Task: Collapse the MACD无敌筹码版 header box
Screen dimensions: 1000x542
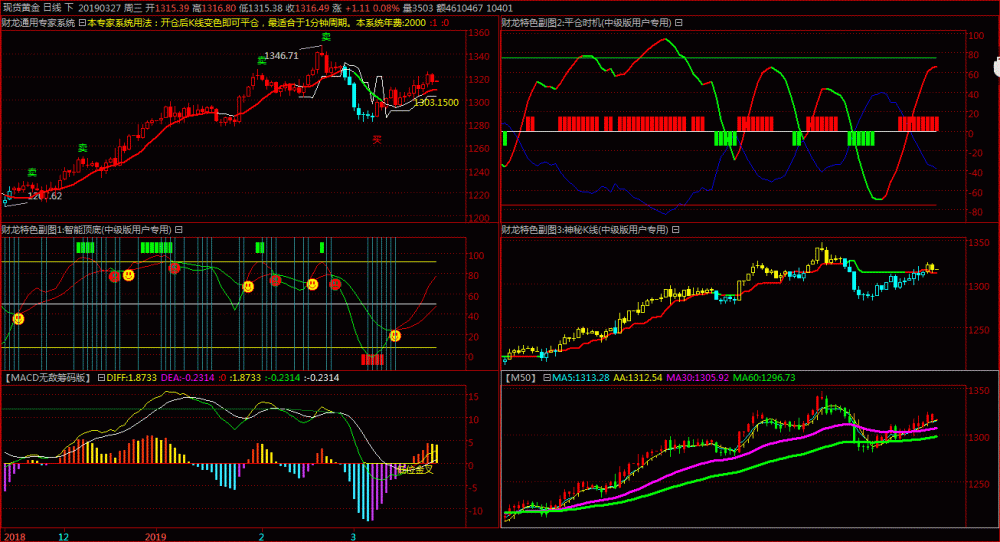Action: (101, 377)
